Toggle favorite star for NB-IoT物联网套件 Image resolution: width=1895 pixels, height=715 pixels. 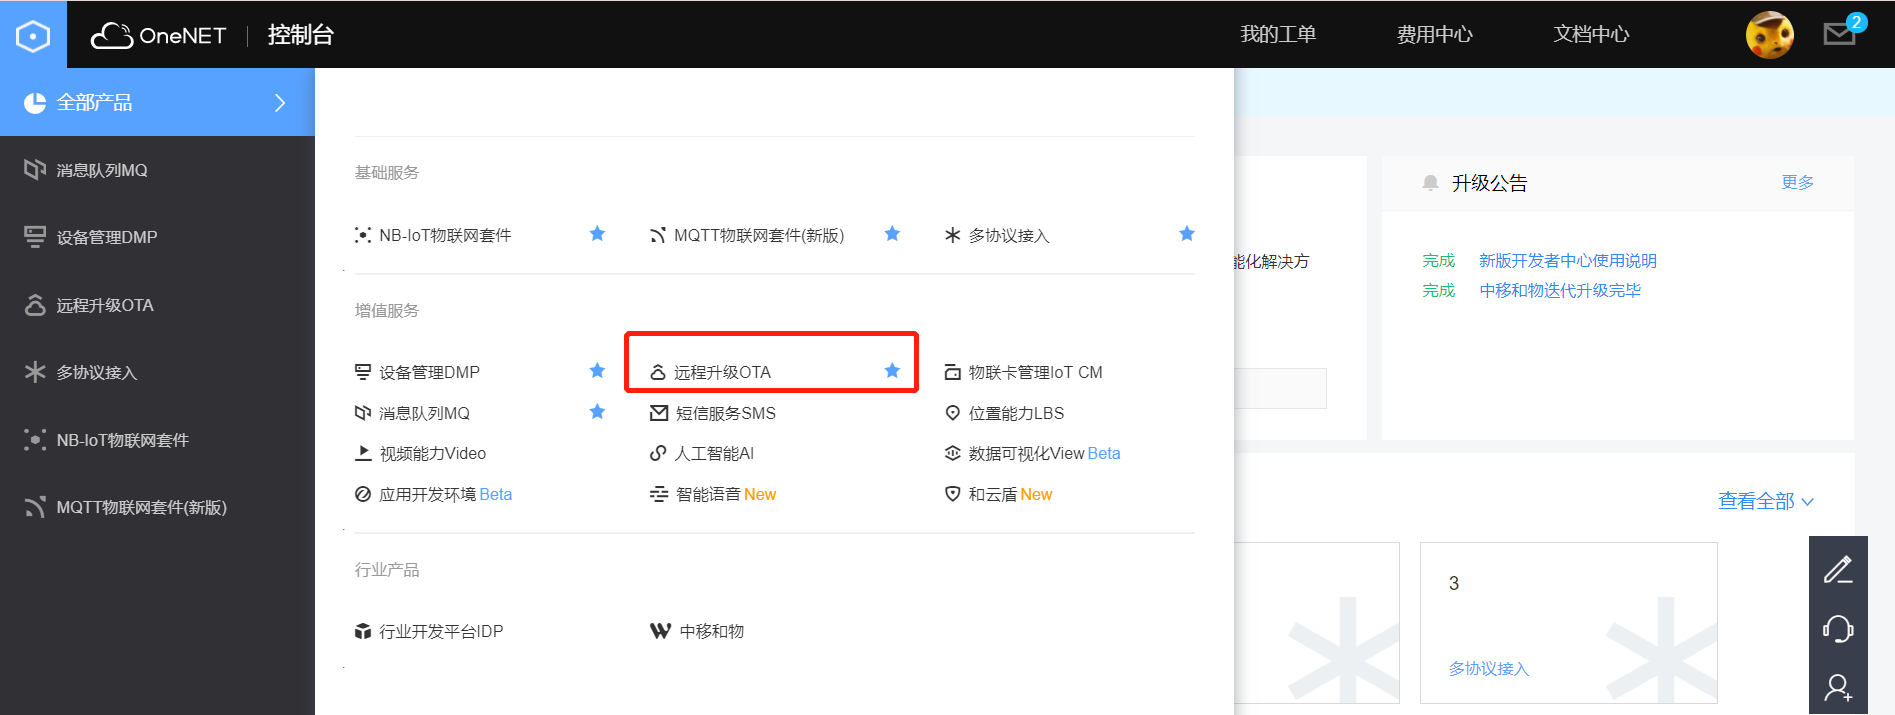click(597, 234)
